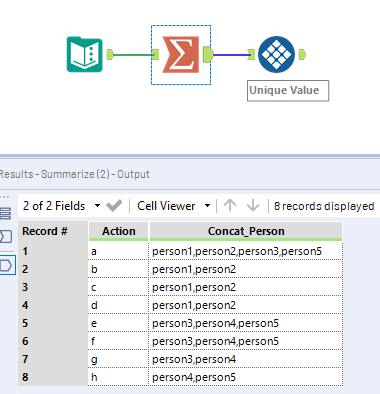Select Concat_Person cell in row for action c

tap(246, 287)
